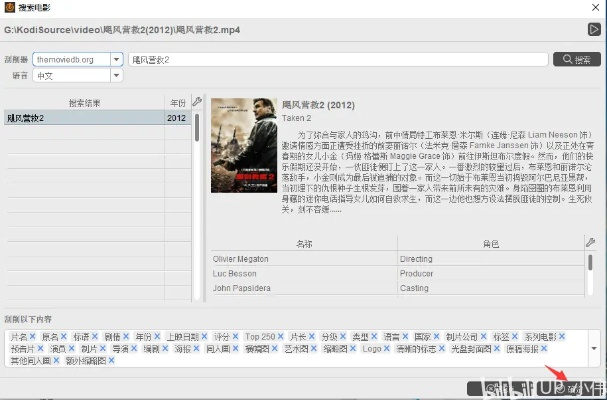Remove the Logo tag with its X
This screenshot has width=607, height=400.
(x=386, y=348)
